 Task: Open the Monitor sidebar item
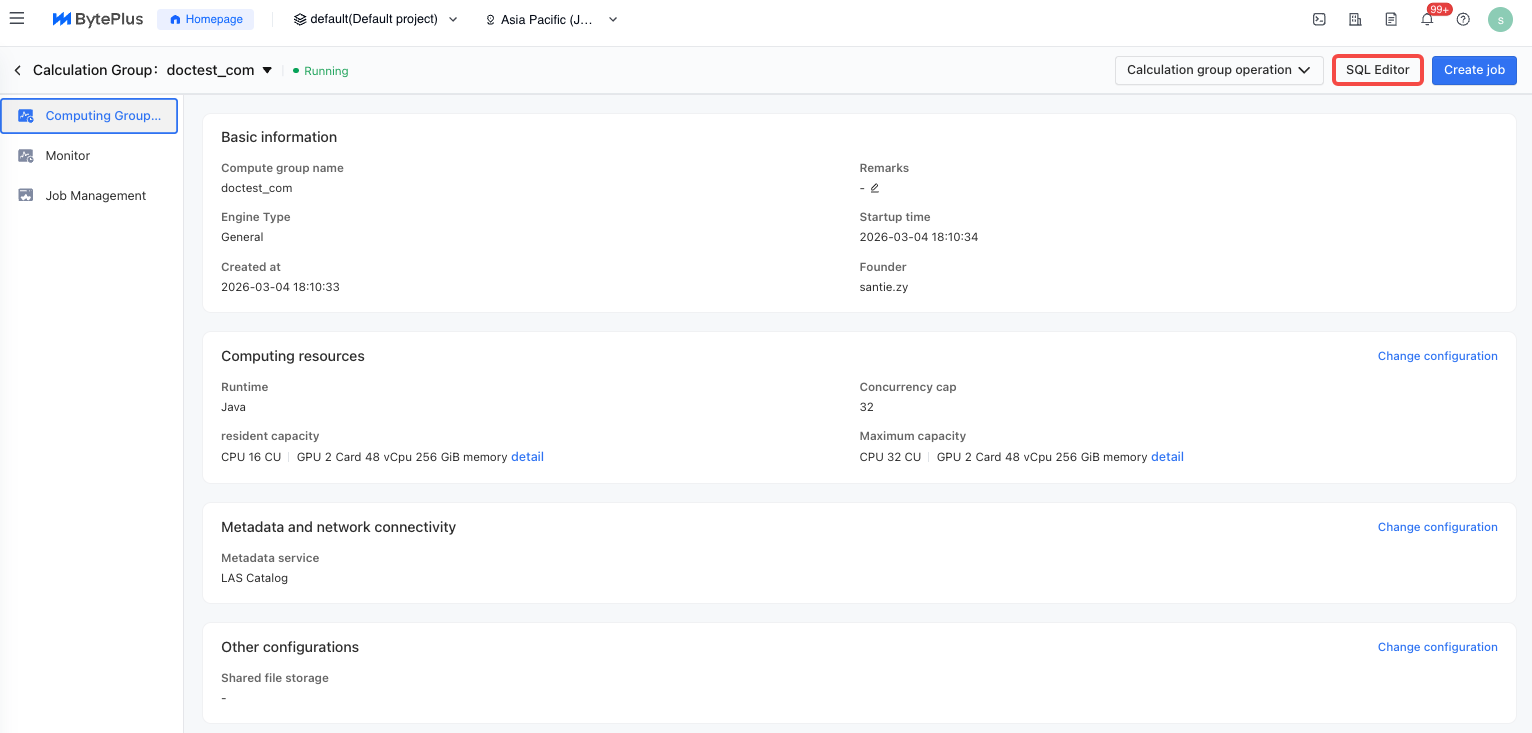tap(68, 156)
